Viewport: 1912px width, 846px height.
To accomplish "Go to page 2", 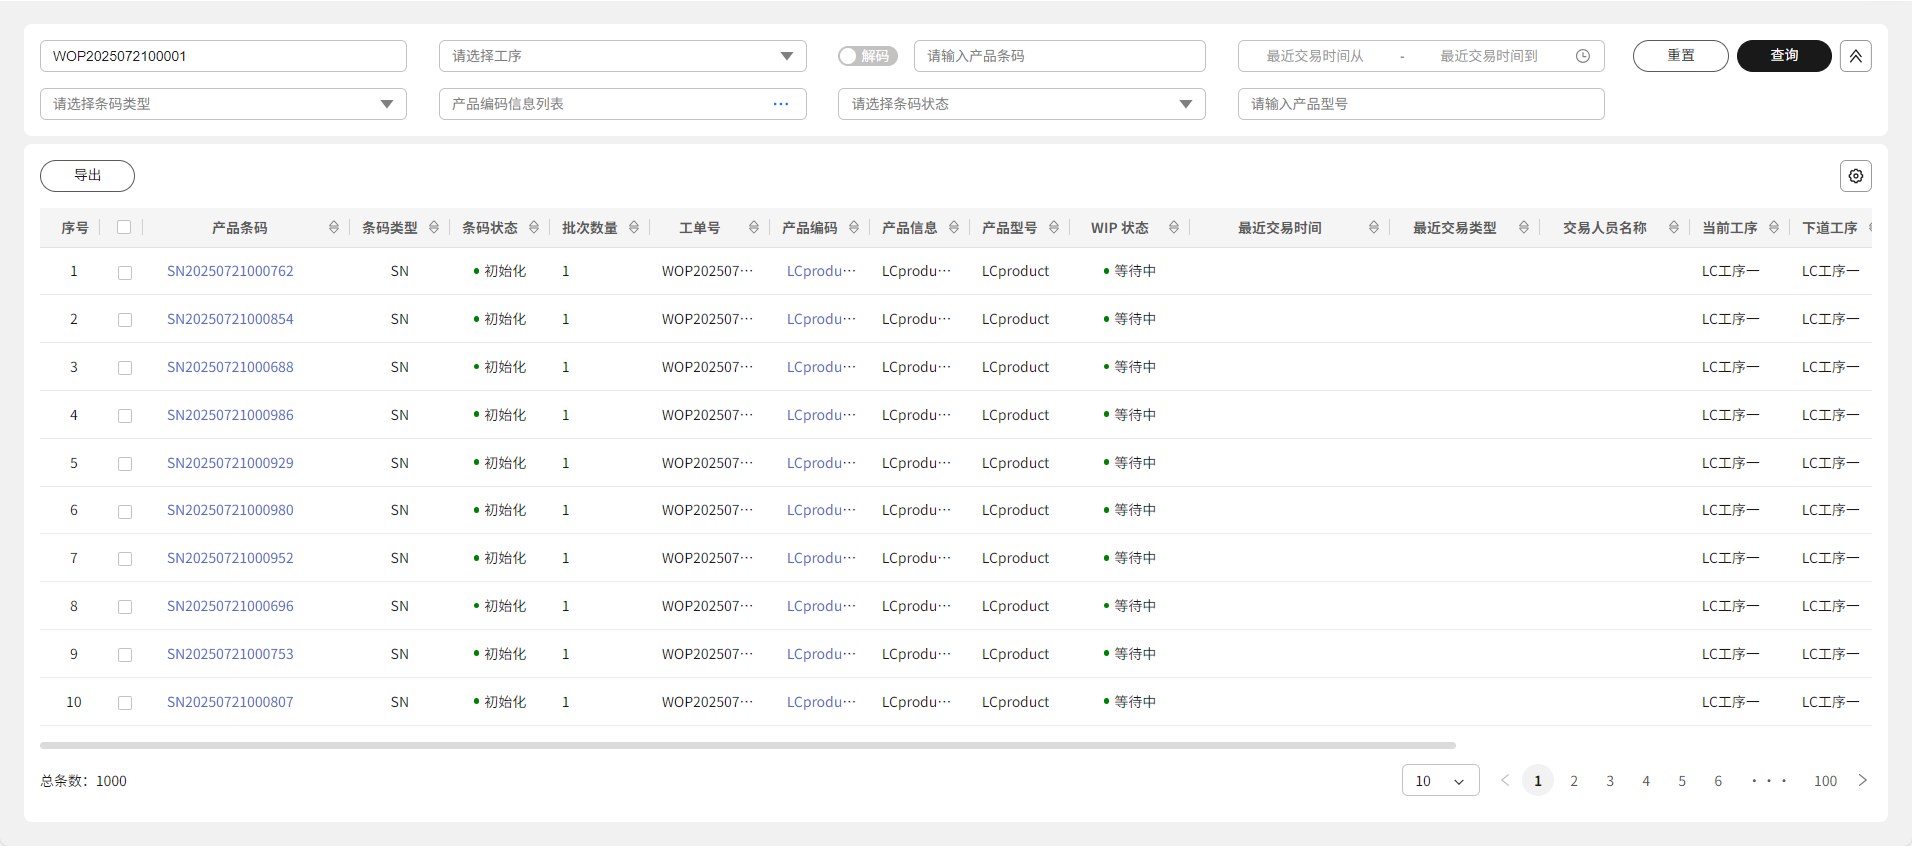I will click(x=1574, y=781).
